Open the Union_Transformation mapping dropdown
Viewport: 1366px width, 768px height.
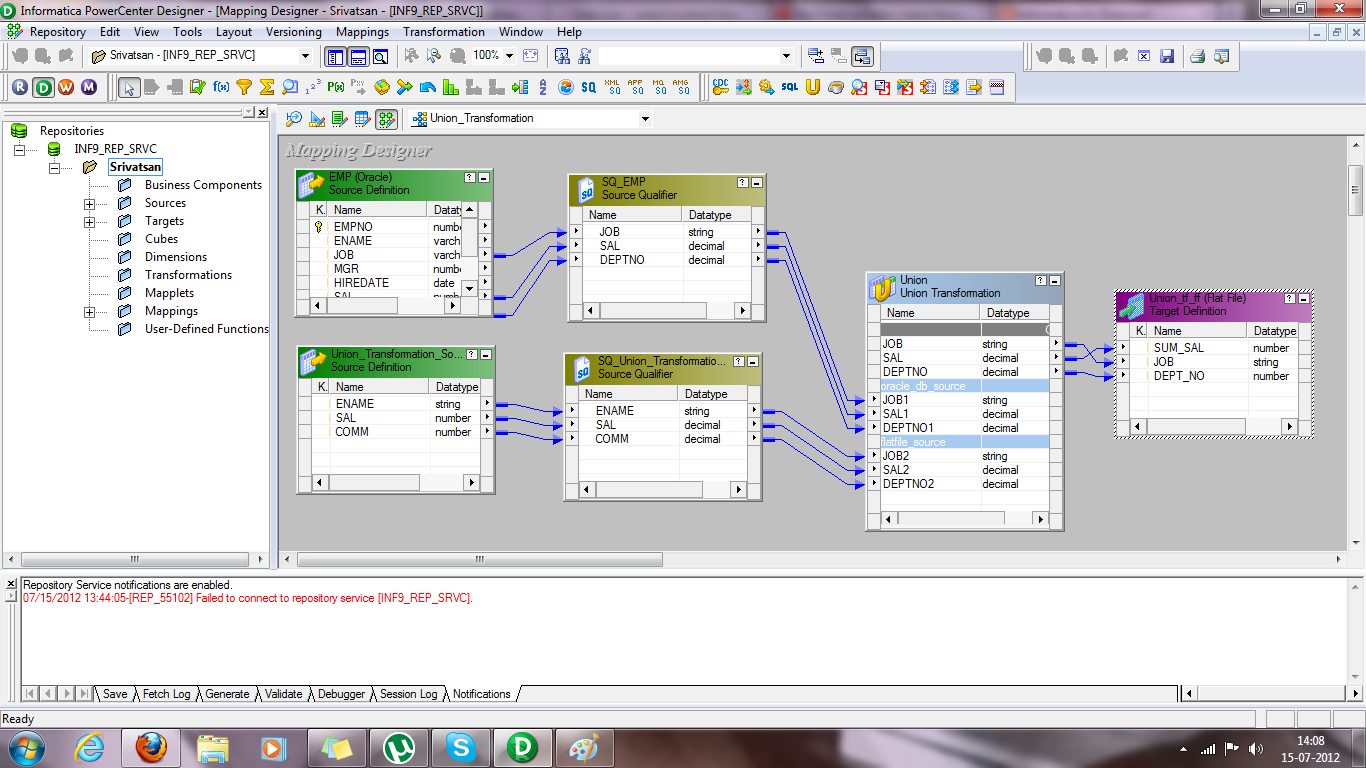pyautogui.click(x=644, y=118)
